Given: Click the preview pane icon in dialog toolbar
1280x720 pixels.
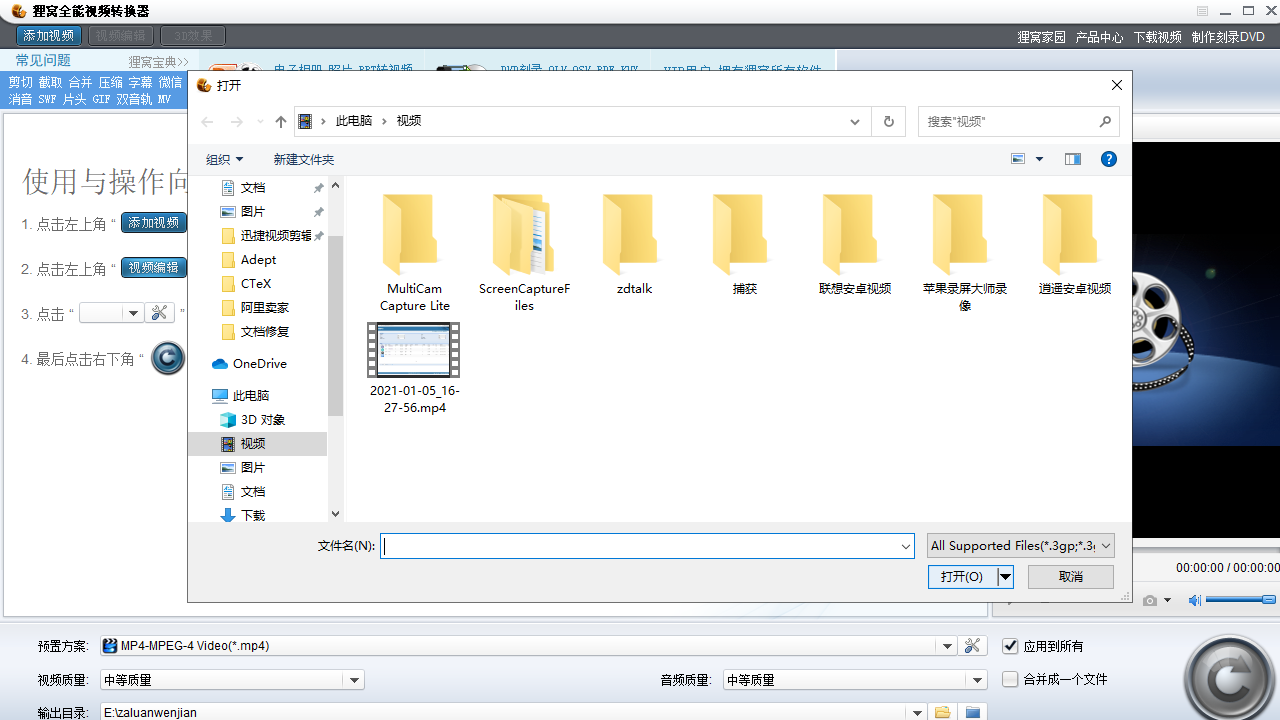Looking at the screenshot, I should (1072, 158).
